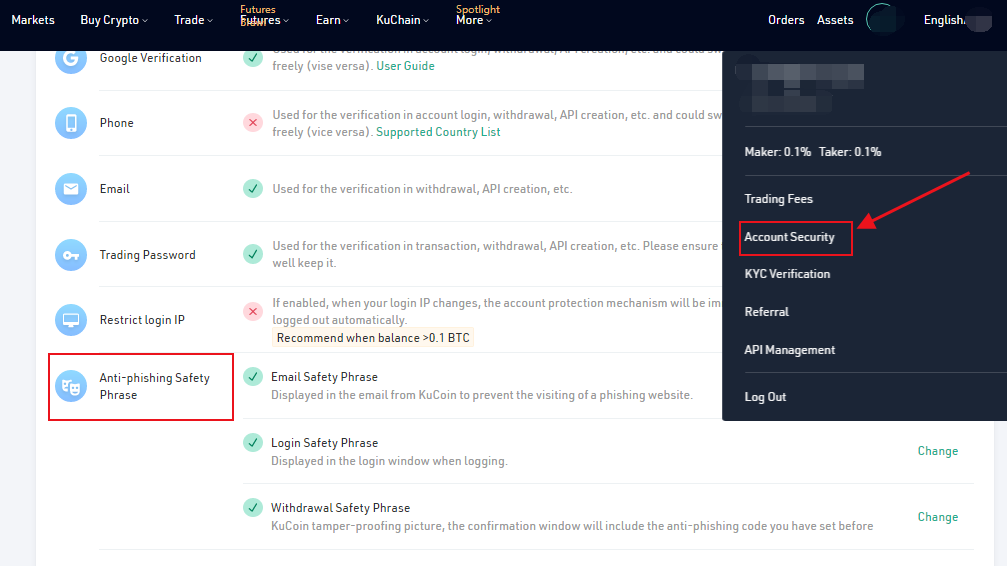Open Referral from account menu
Viewport: 1007px width, 566px height.
(767, 312)
